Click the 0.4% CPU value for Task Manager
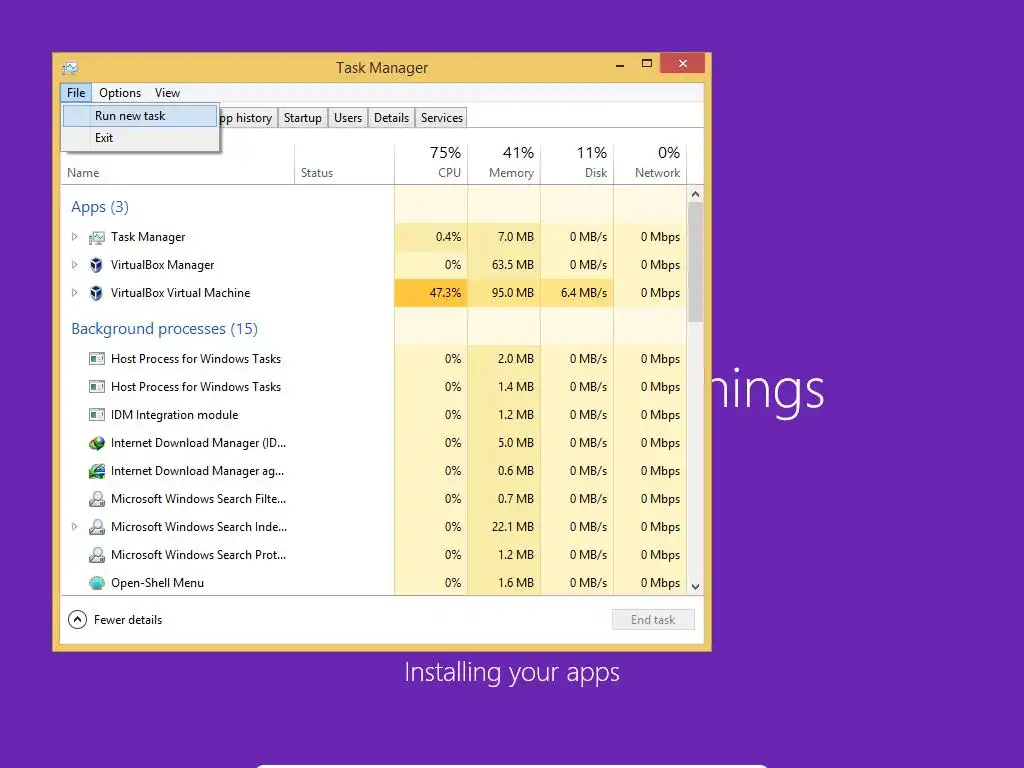The image size is (1024, 768). (448, 237)
